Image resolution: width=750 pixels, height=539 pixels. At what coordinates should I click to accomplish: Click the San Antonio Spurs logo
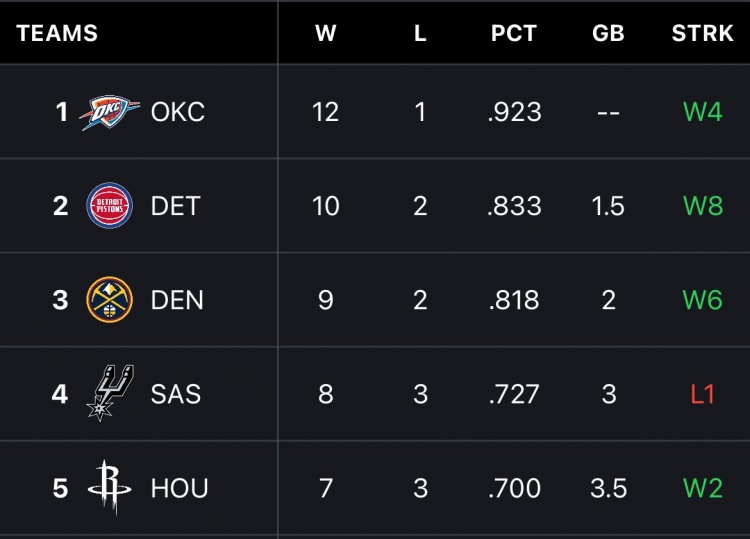tap(107, 393)
